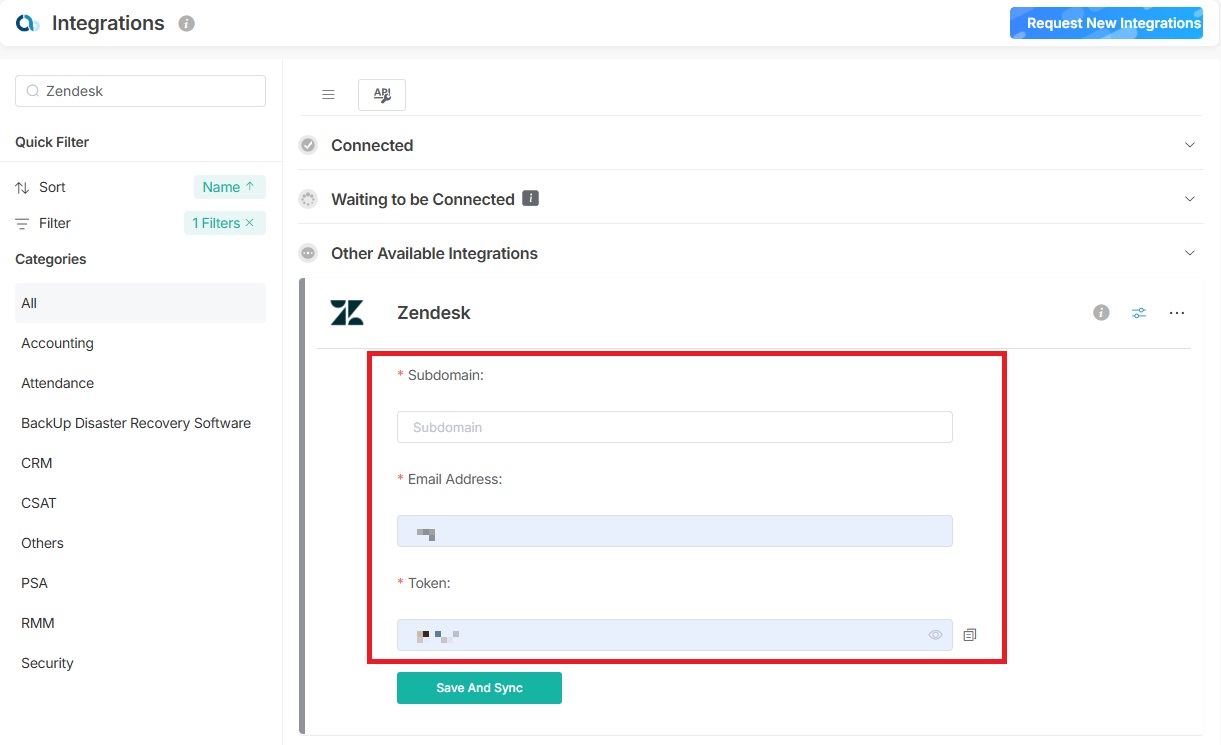Collapse Other Available Integrations section
1221x745 pixels.
click(x=1190, y=253)
